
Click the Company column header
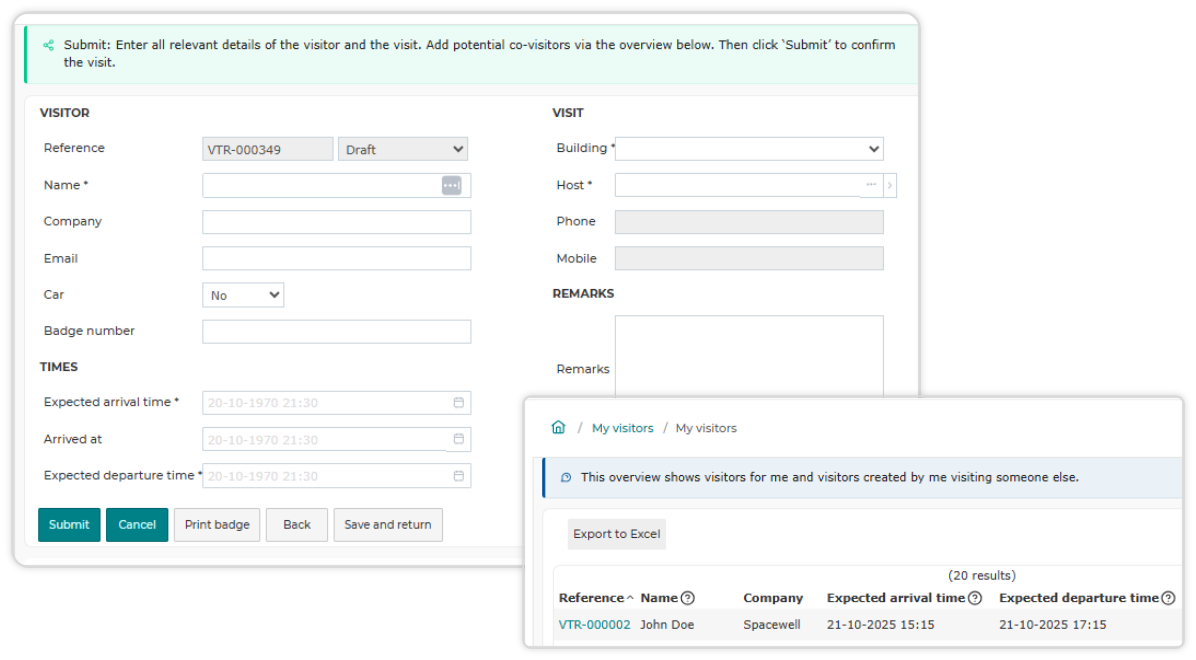[x=773, y=598]
